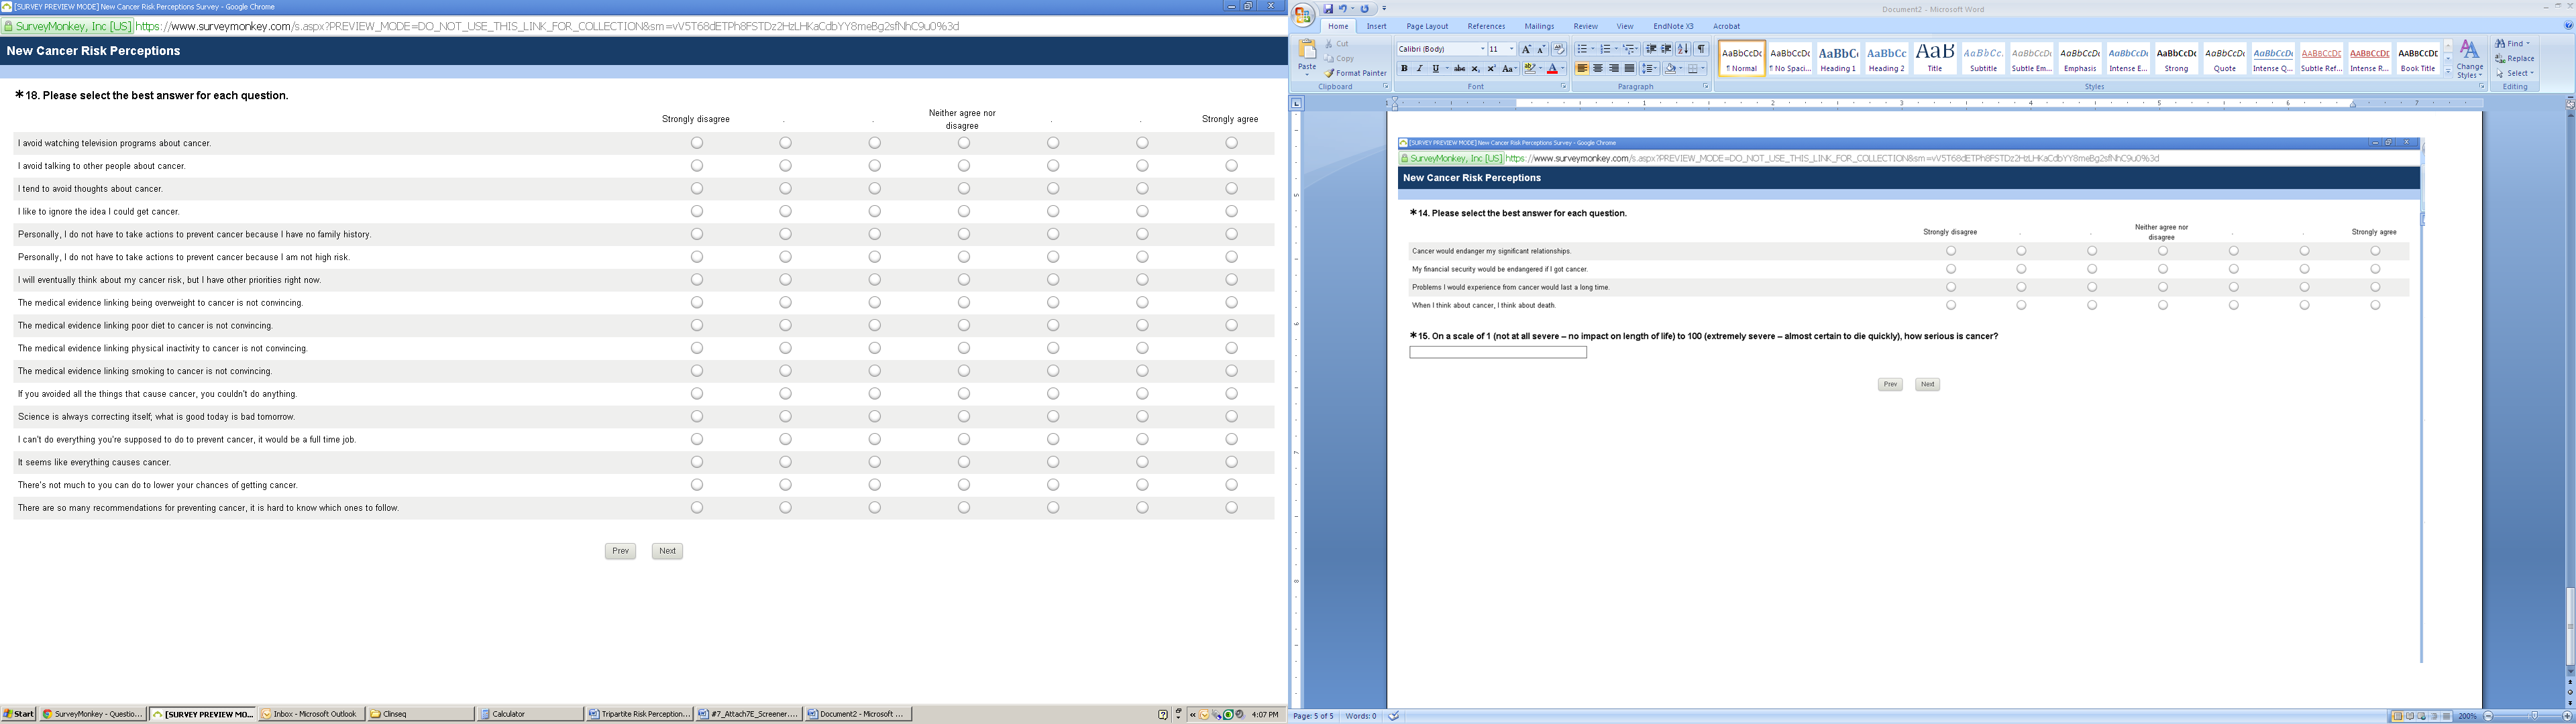2576x724 pixels.
Task: Select Strongly disagree for avoiding television programs
Action: coord(697,143)
